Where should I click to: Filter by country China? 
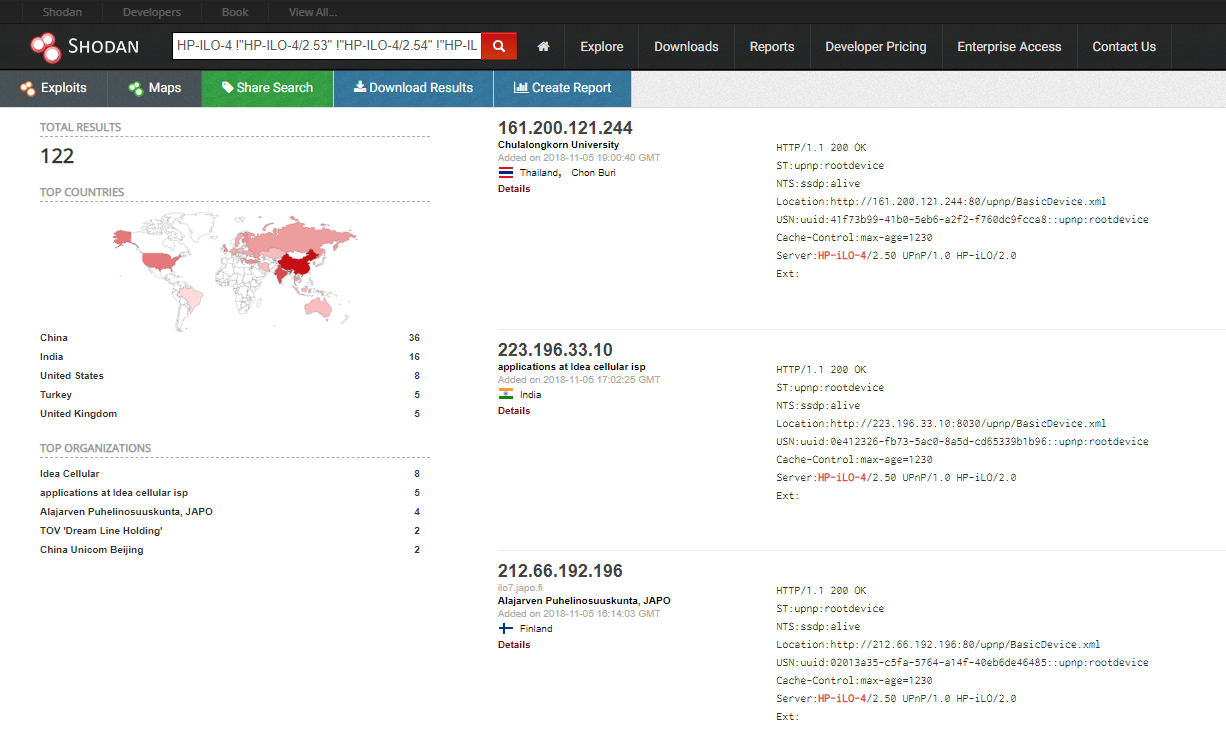coord(54,338)
